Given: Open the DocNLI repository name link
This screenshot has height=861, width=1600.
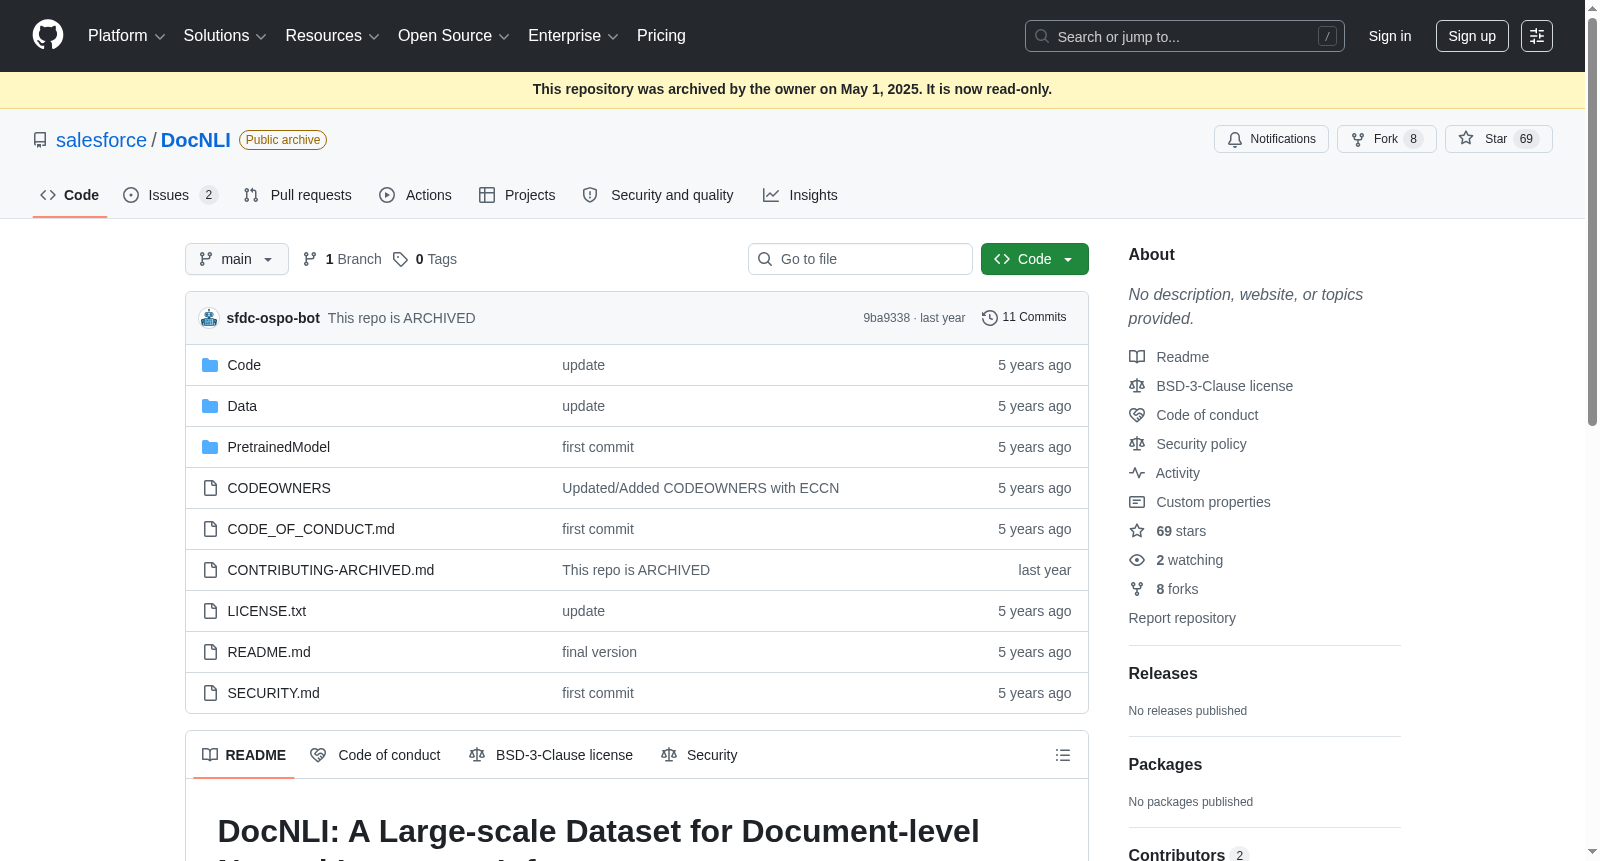Looking at the screenshot, I should coord(196,140).
